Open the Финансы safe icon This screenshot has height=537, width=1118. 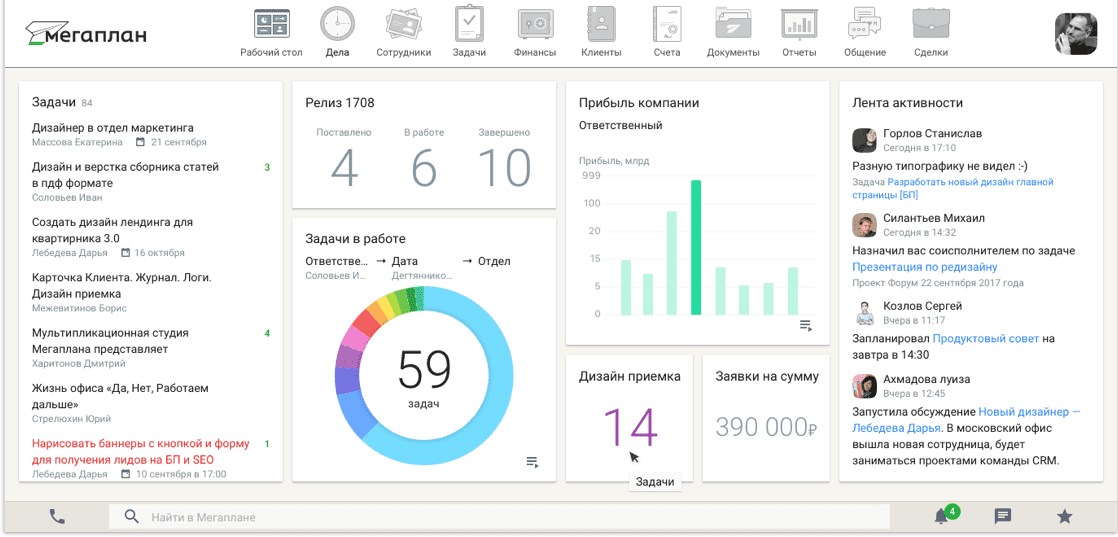[x=535, y=25]
